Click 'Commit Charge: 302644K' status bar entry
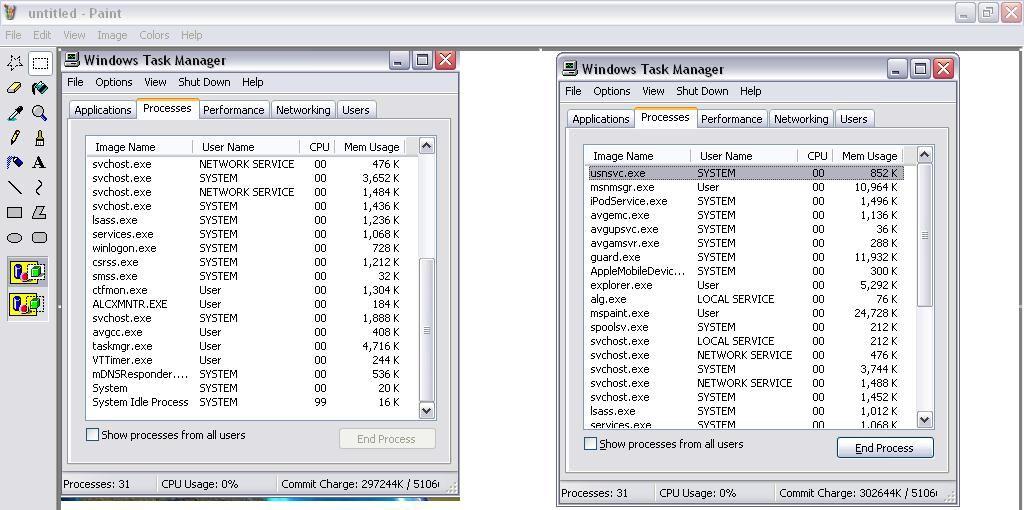The width and height of the screenshot is (1024, 510). coord(858,494)
